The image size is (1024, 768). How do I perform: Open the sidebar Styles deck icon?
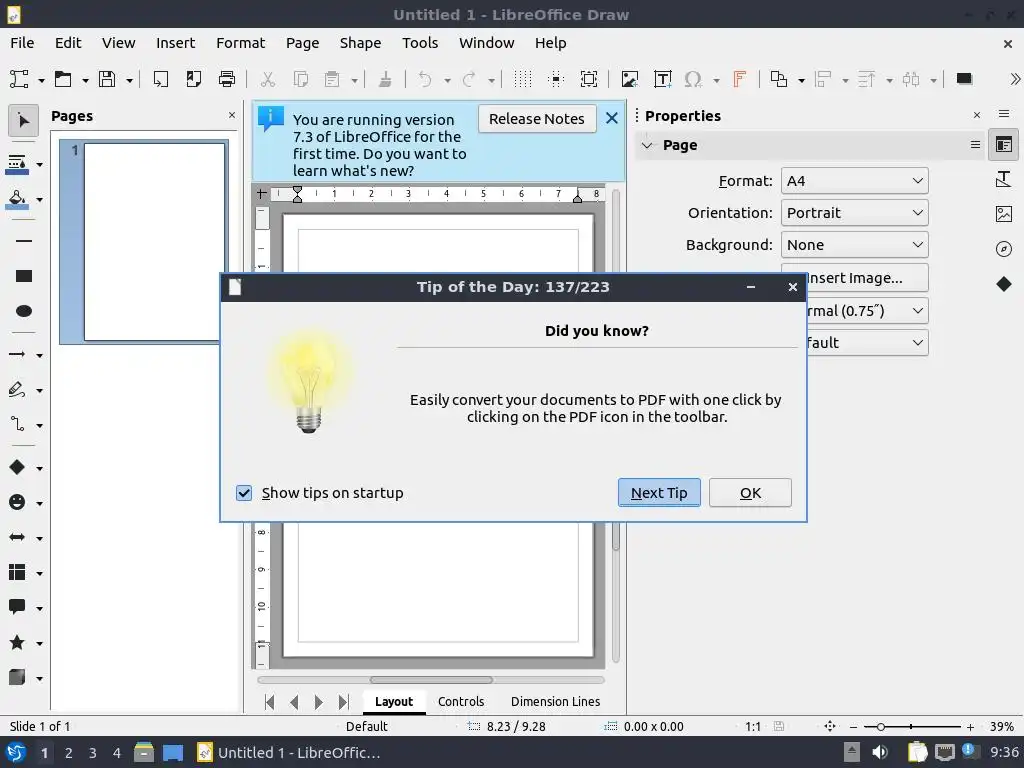(x=1004, y=179)
